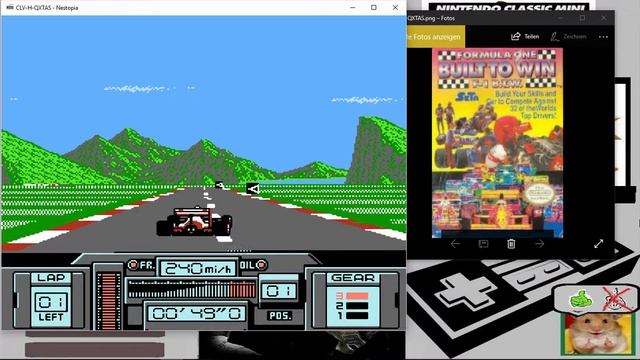Open the filmstrip icon beside the trash icon
Image resolution: width=640 pixels, height=360 pixels.
click(x=483, y=244)
